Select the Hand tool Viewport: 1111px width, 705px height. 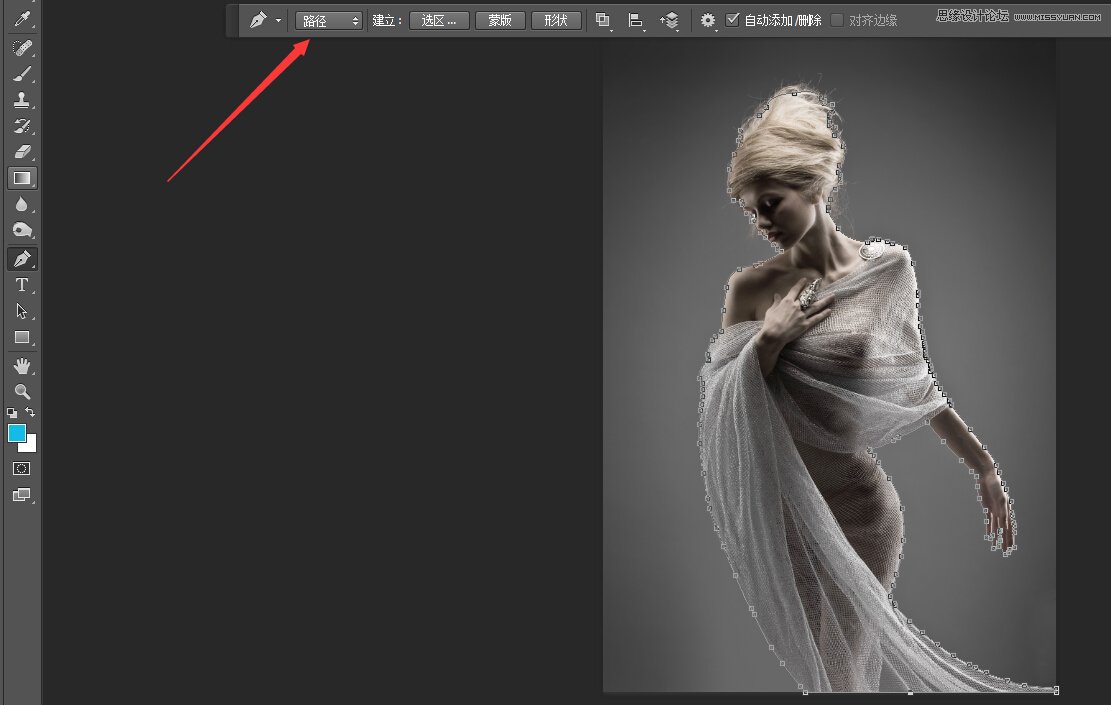coord(22,366)
